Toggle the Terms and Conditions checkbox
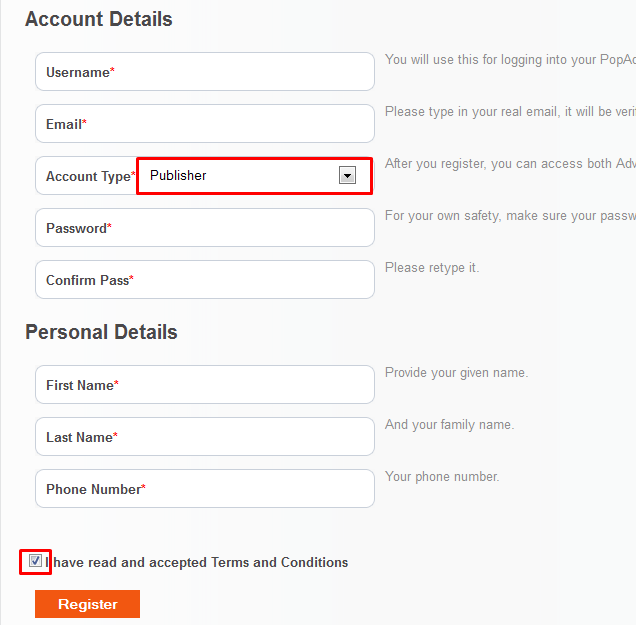The height and width of the screenshot is (625, 636). (x=35, y=561)
